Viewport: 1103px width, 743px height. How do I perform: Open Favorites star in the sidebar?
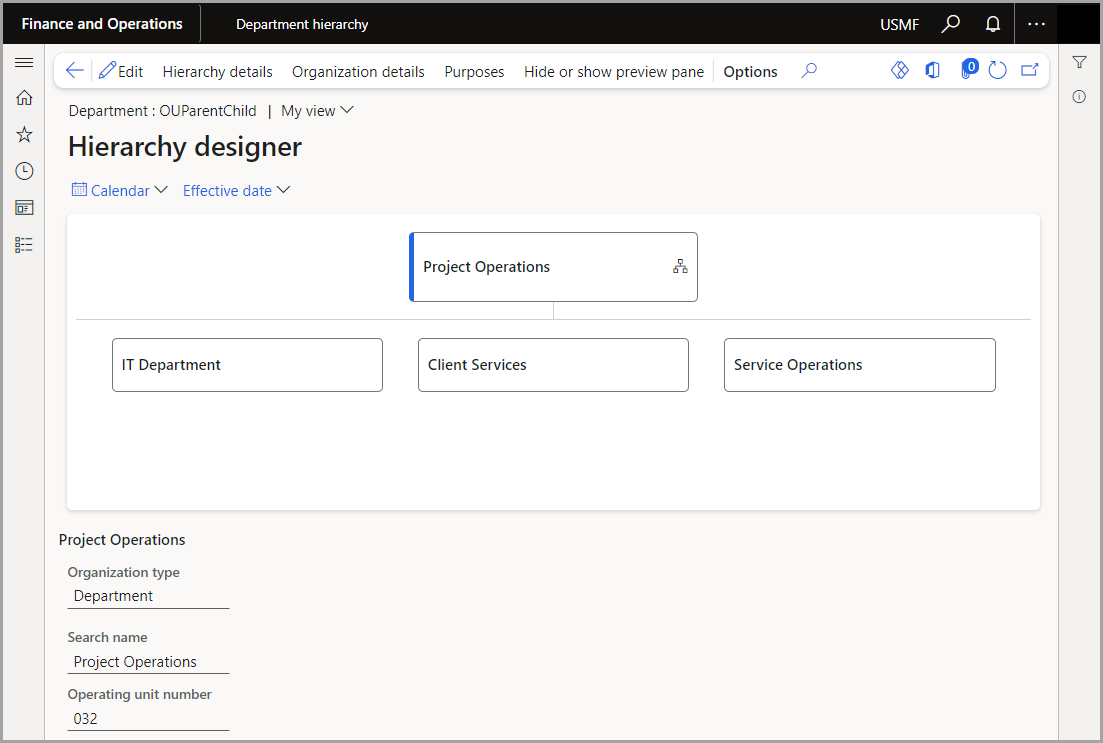coord(24,134)
